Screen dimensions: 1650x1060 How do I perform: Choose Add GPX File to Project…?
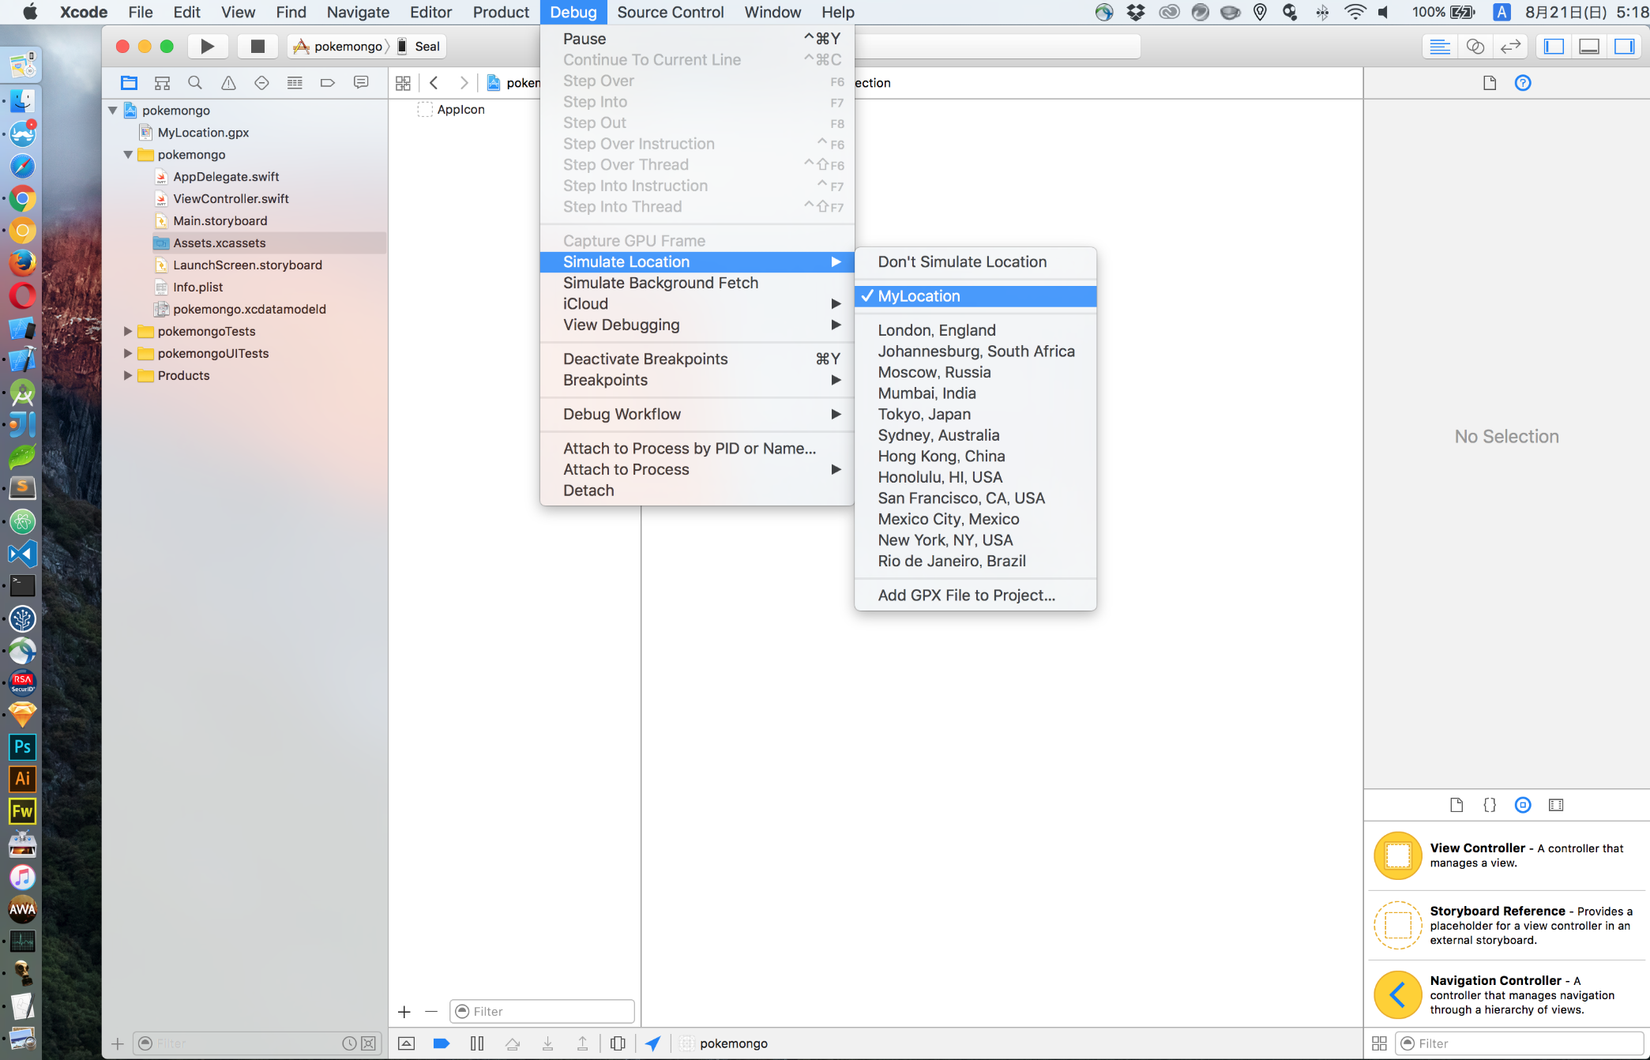pos(976,595)
